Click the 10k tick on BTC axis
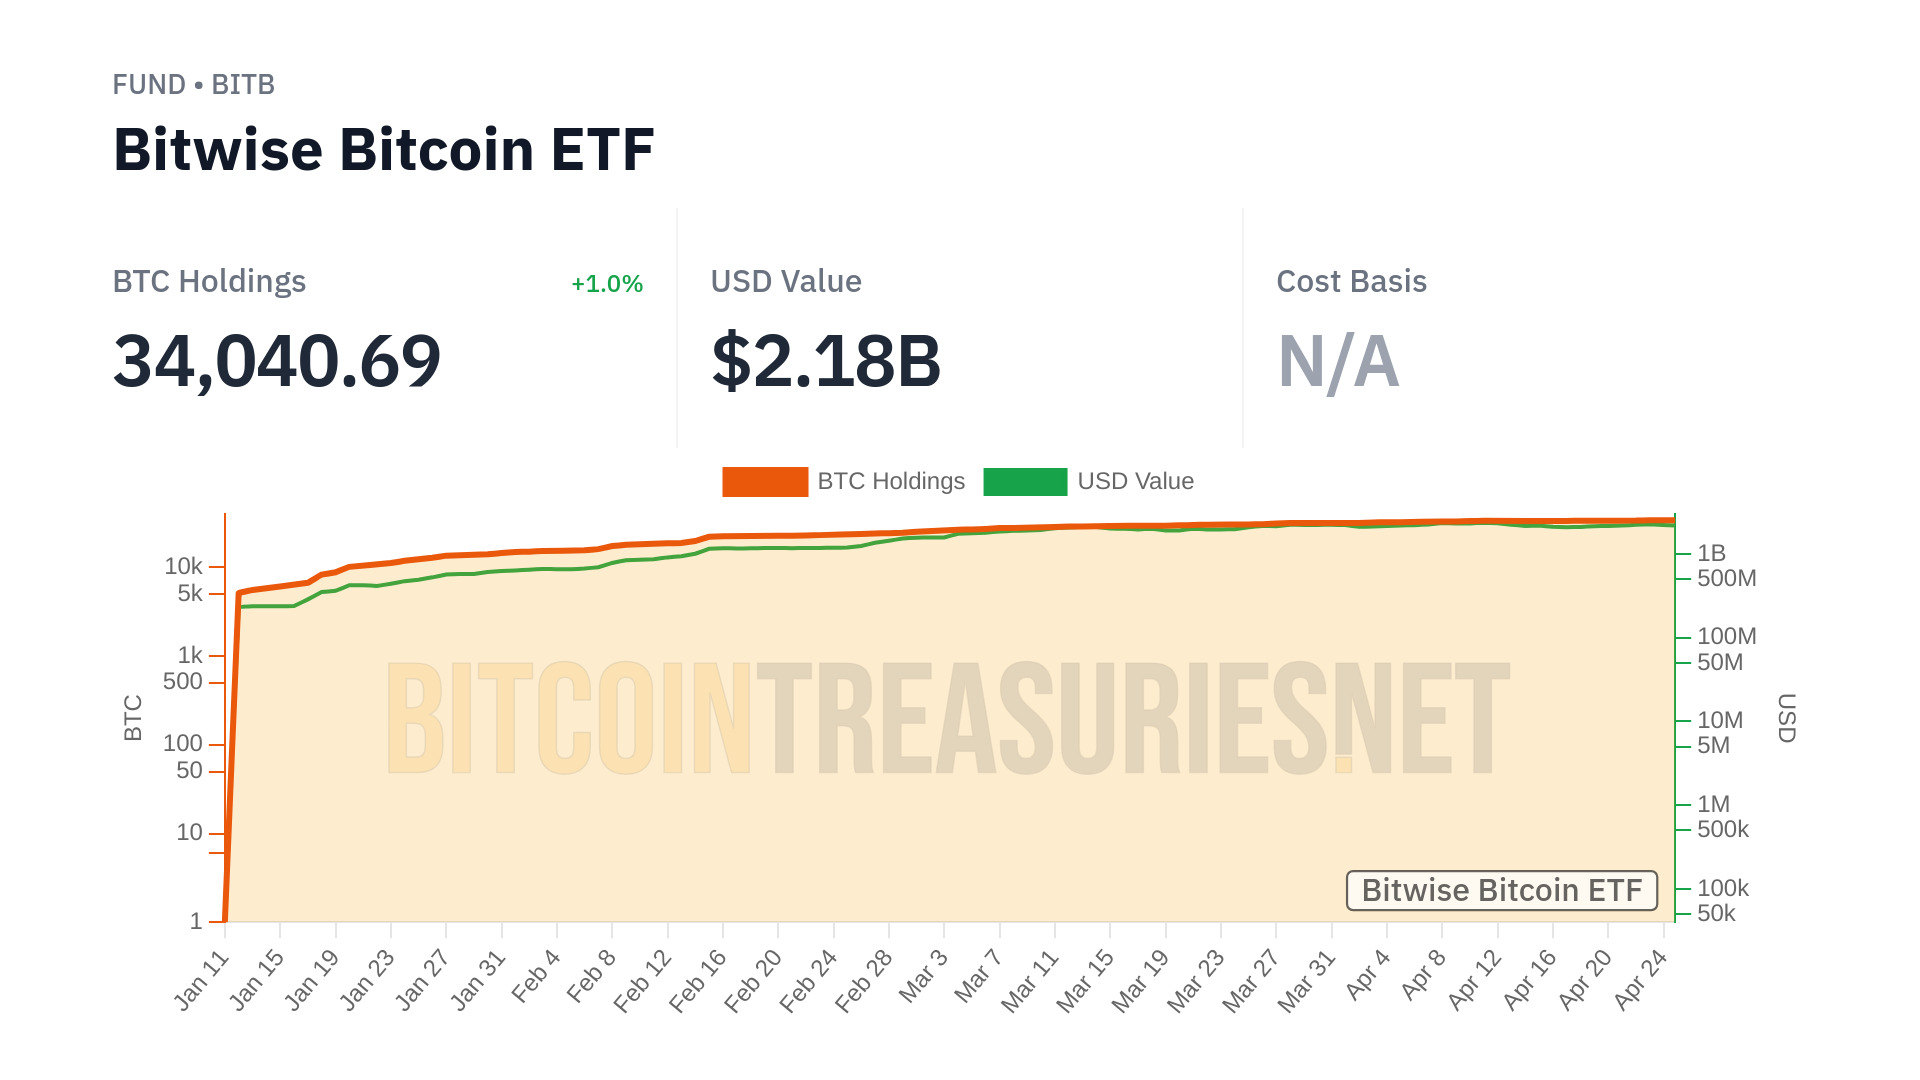 pos(183,567)
